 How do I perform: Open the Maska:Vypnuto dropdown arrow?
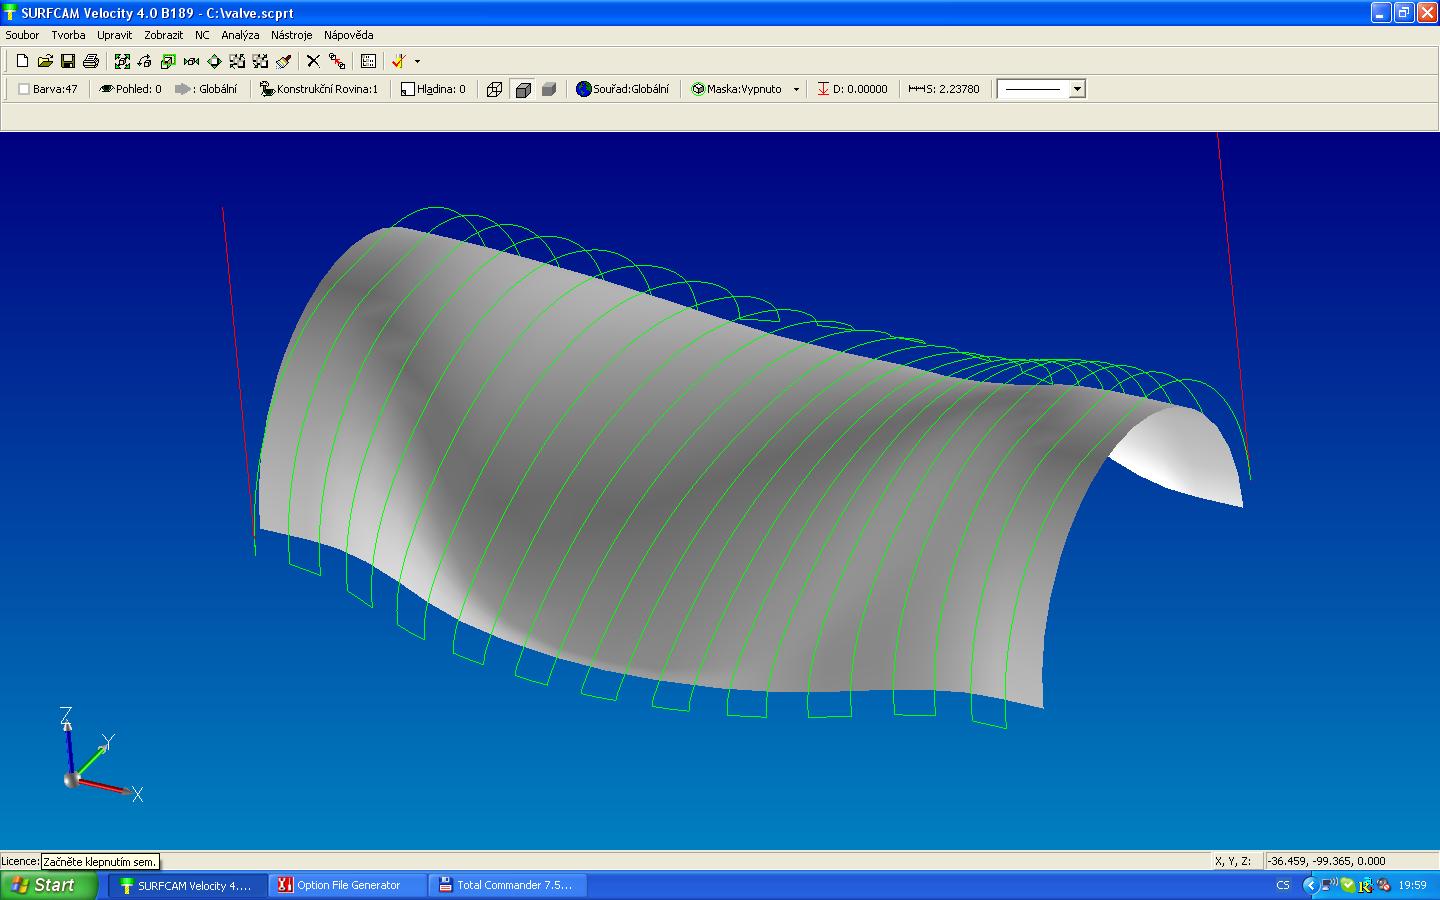796,89
